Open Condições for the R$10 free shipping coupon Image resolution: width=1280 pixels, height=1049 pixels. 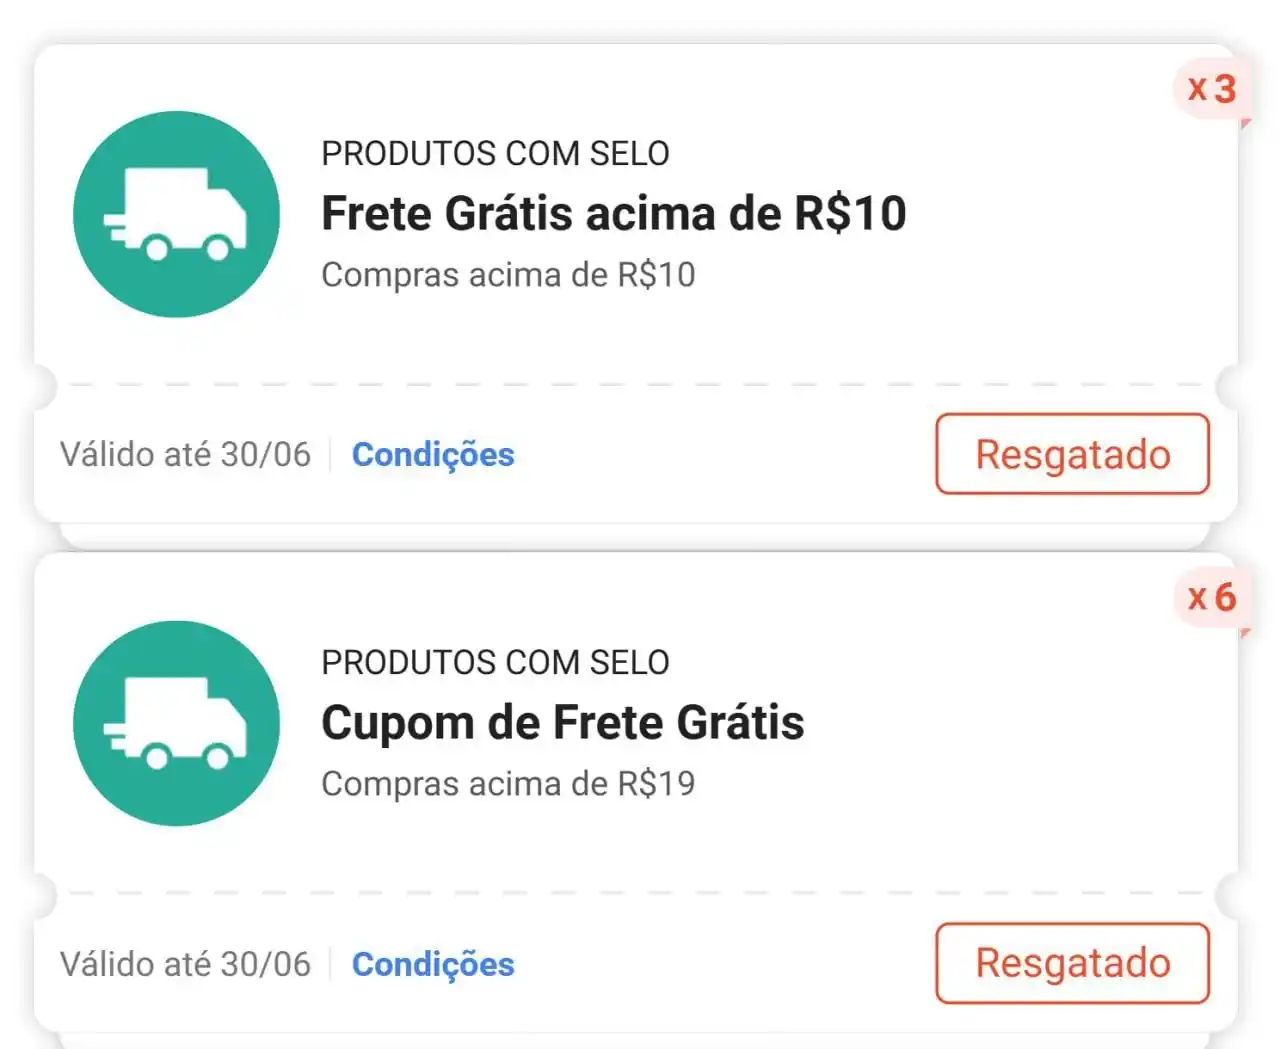[x=433, y=455]
